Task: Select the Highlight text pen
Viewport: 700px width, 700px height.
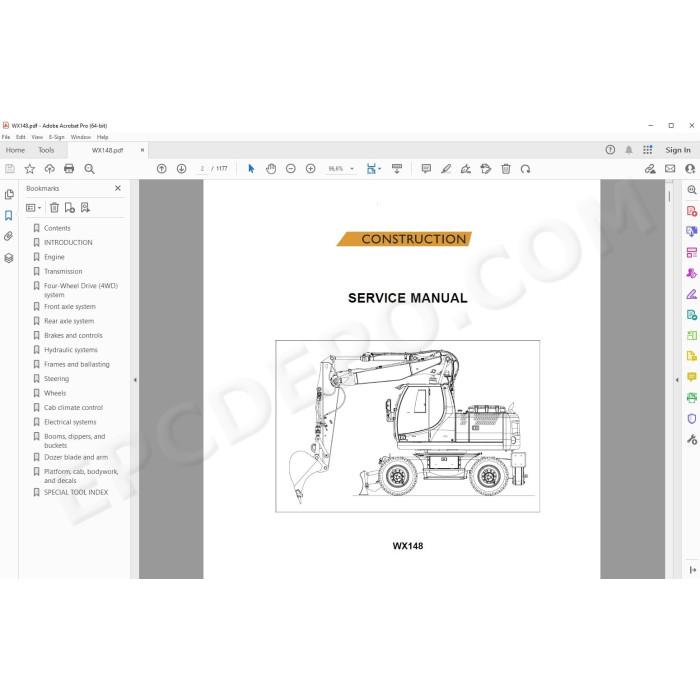Action: 446,169
